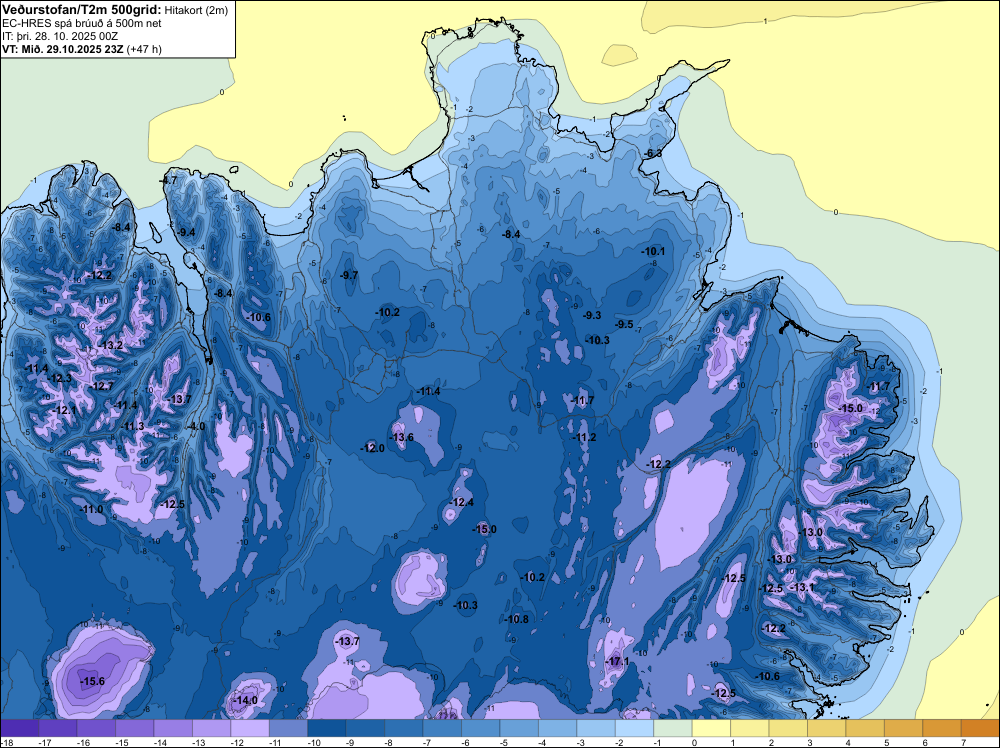Click the -4.0 temperature label
1000x748 pixels.
(196, 426)
